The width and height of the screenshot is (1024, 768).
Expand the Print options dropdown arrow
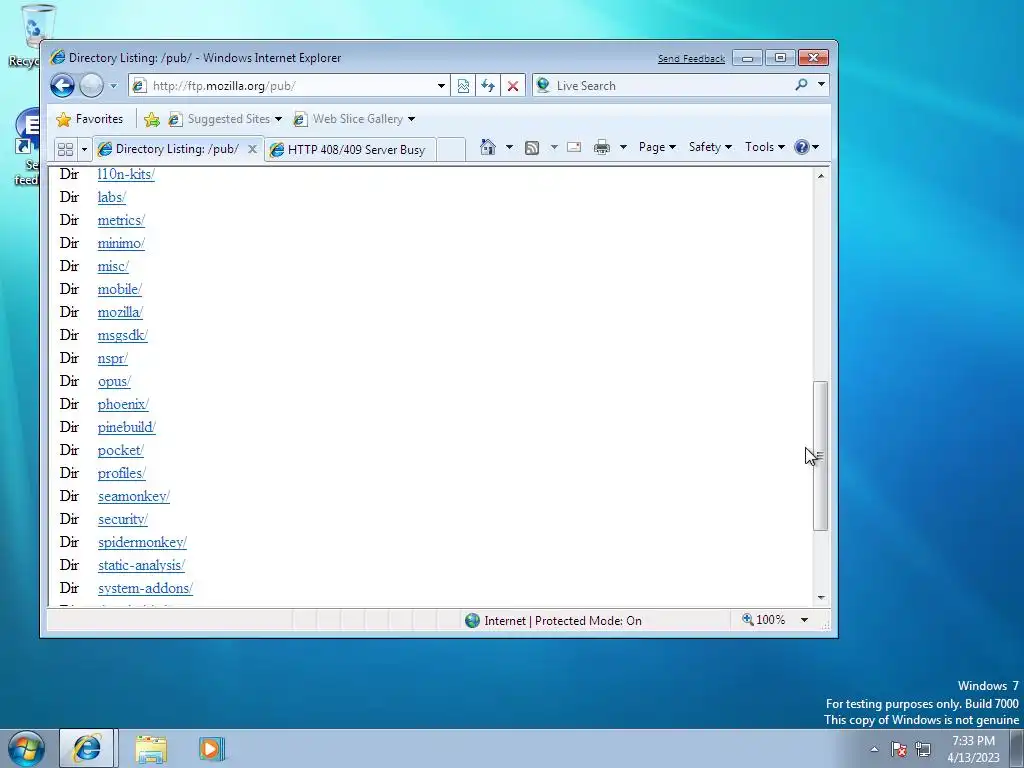coord(623,147)
